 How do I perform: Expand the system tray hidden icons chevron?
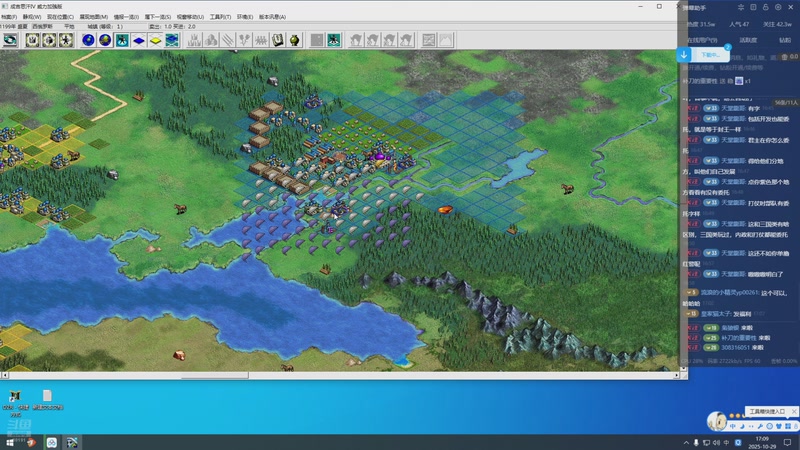tap(686, 442)
